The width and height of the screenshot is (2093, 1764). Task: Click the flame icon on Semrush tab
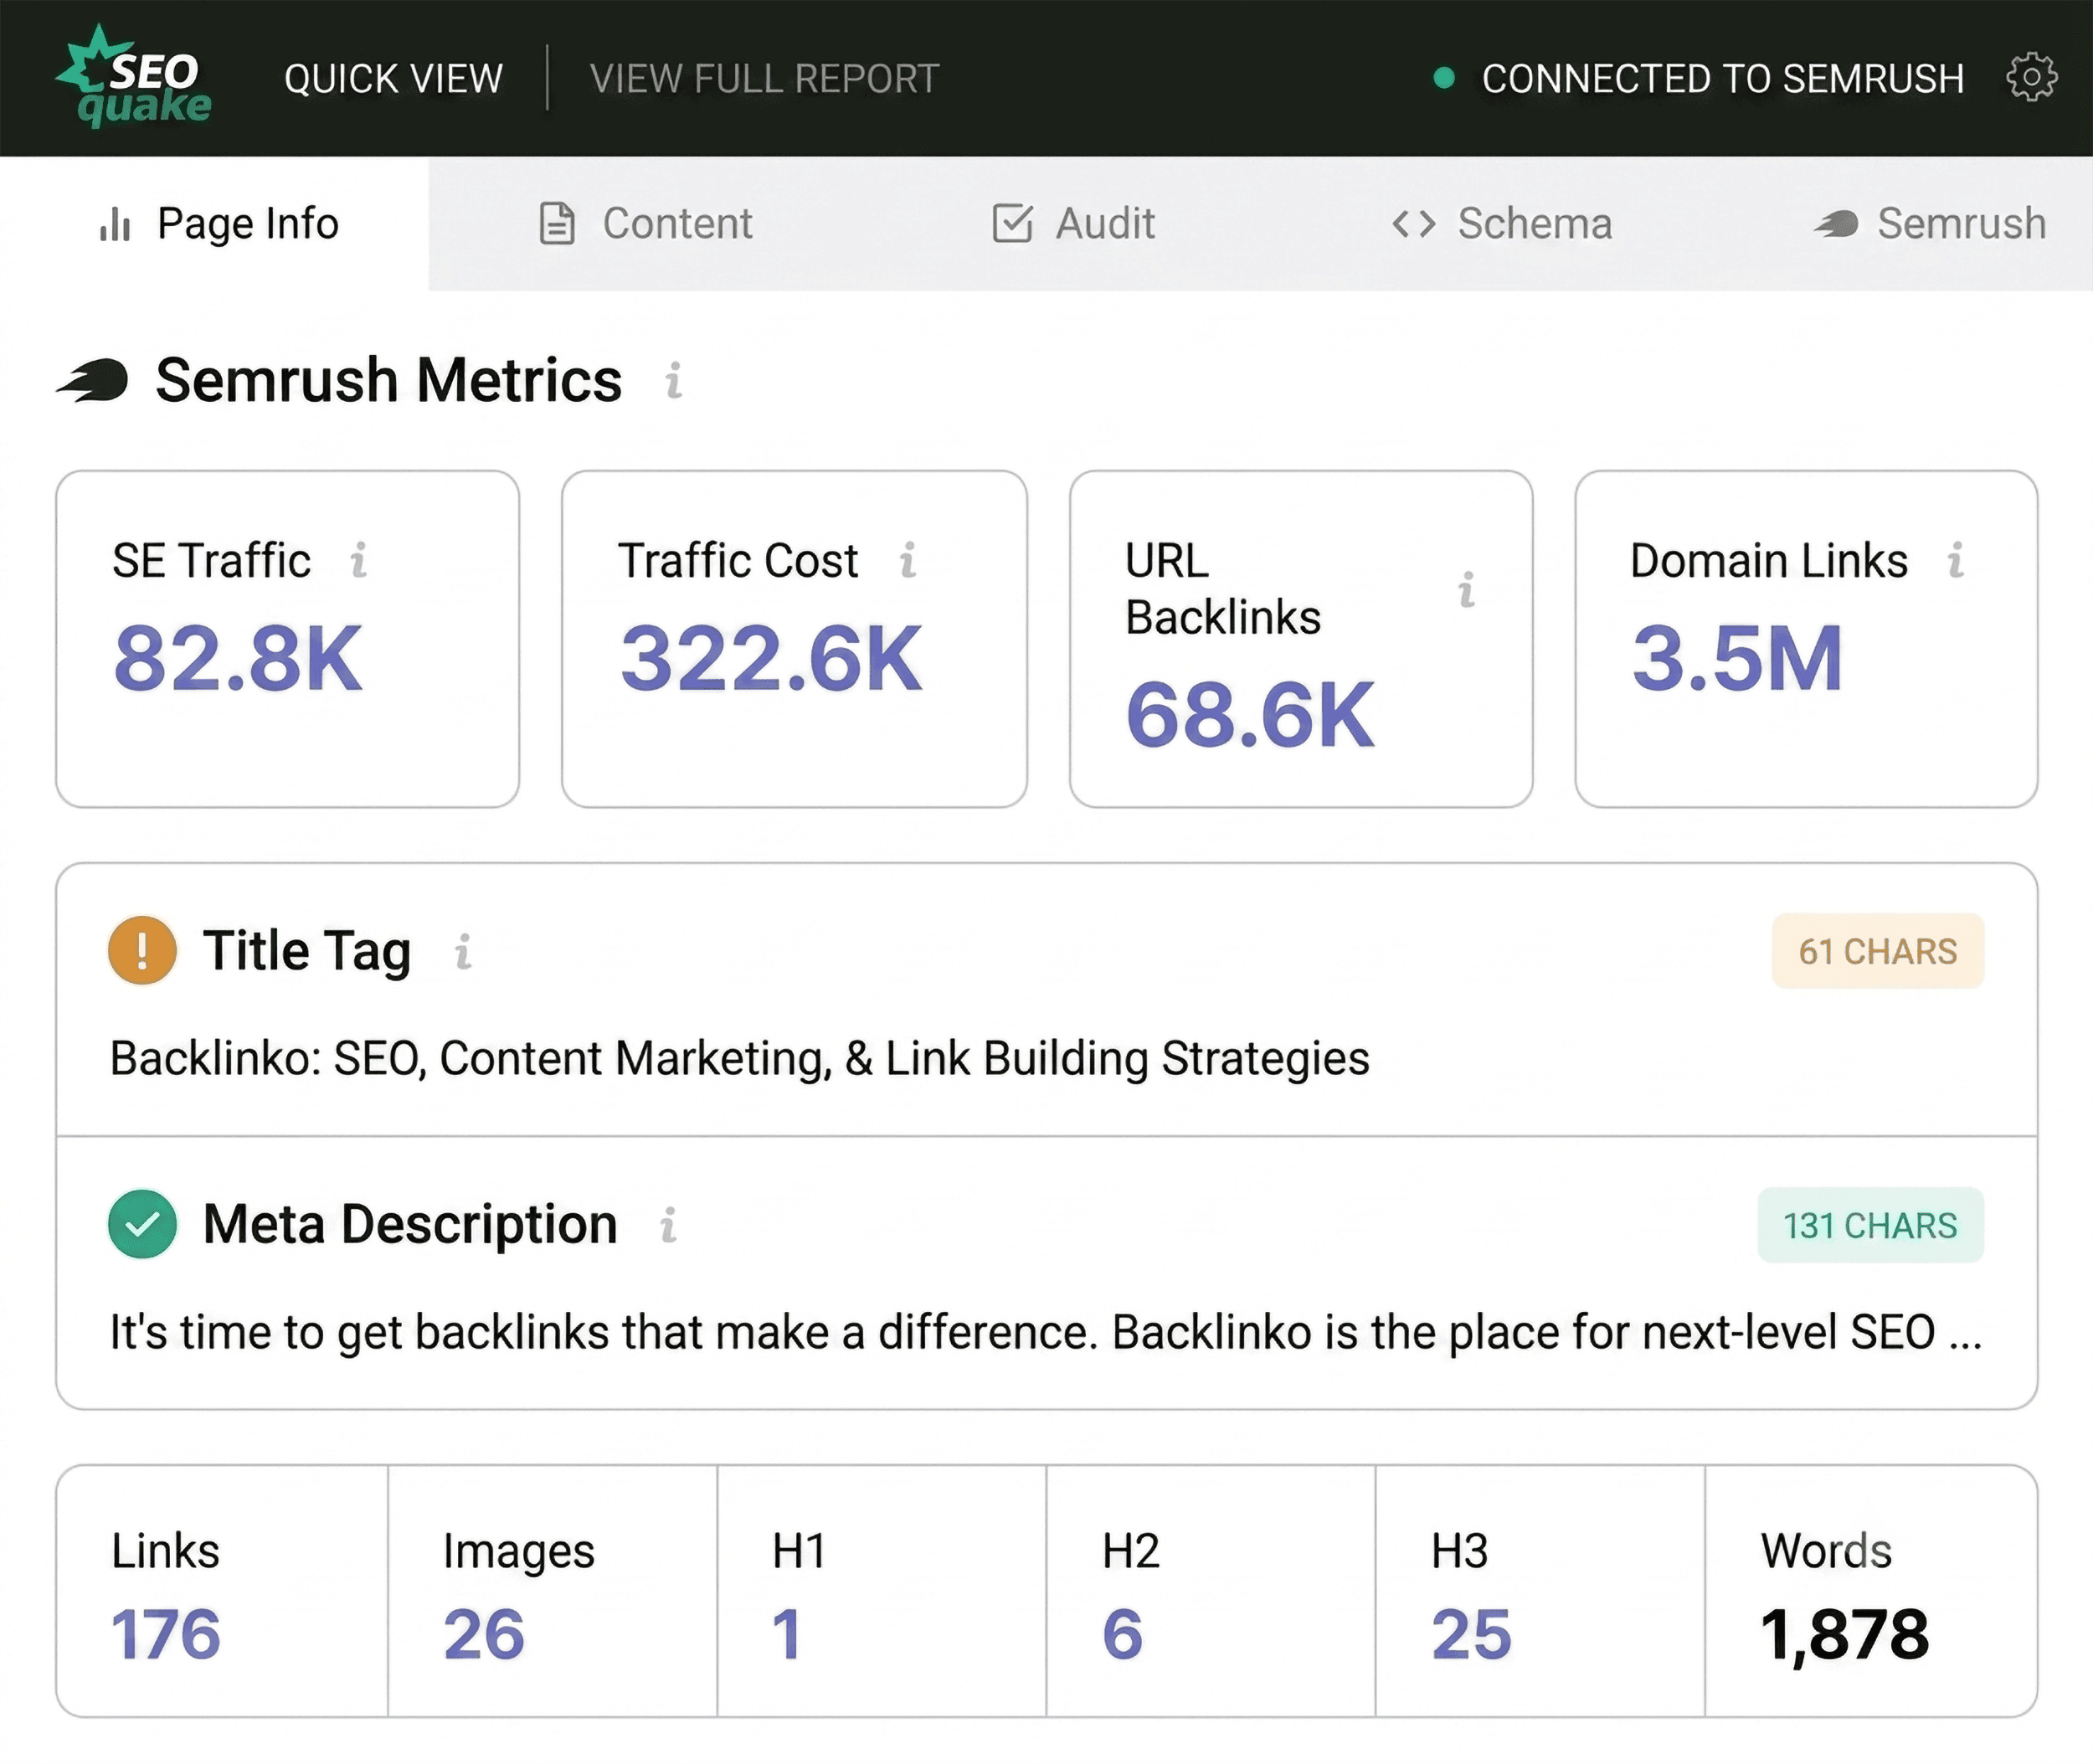tap(1837, 224)
